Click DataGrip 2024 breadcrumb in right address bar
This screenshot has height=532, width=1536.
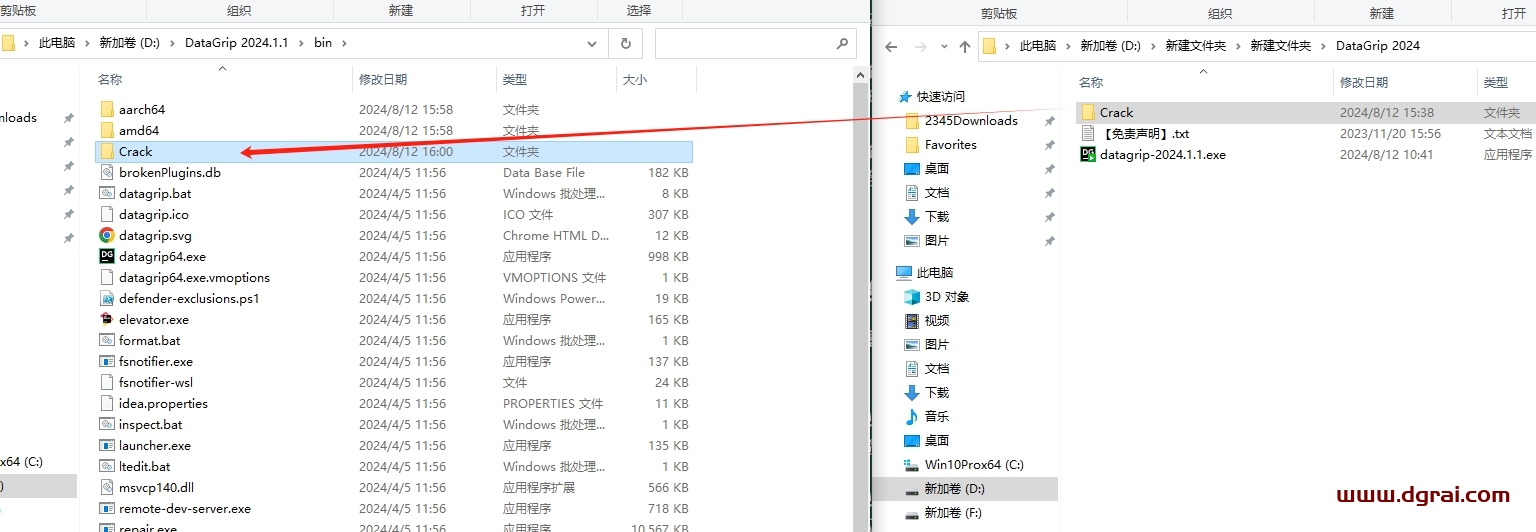pyautogui.click(x=1378, y=46)
